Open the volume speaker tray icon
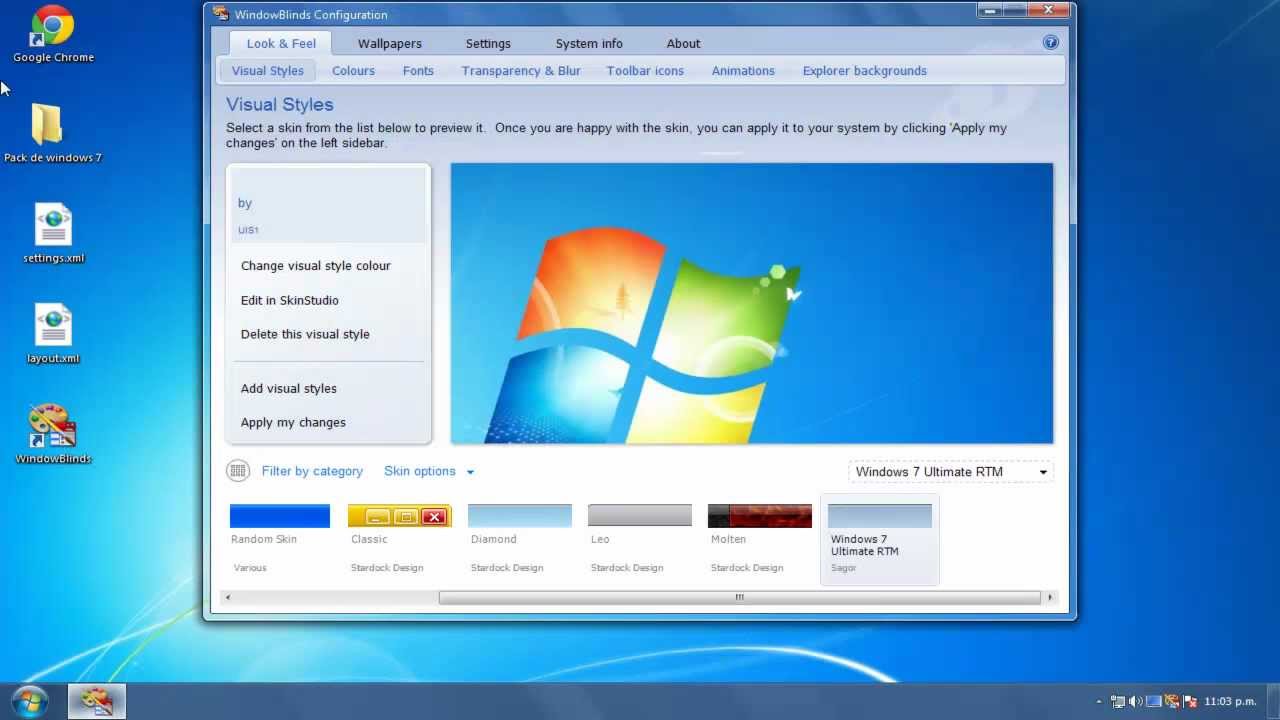Viewport: 1280px width, 720px height. point(1136,702)
